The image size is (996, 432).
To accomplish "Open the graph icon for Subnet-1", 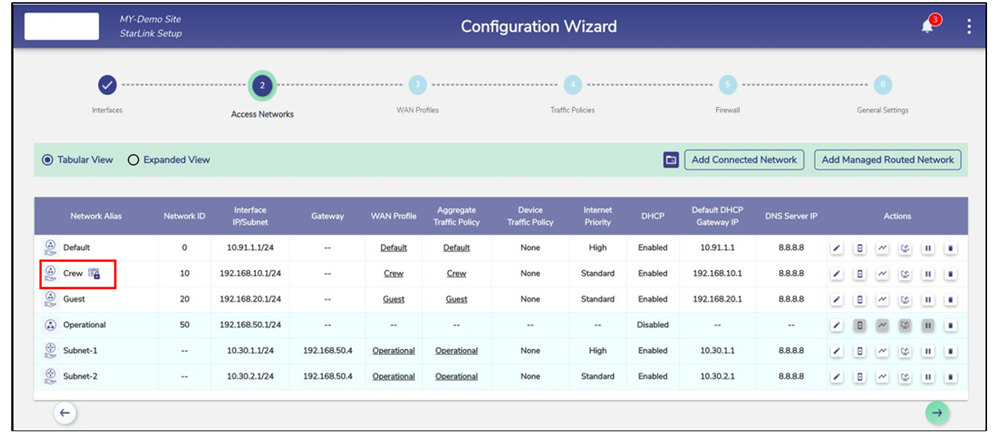I will (882, 351).
